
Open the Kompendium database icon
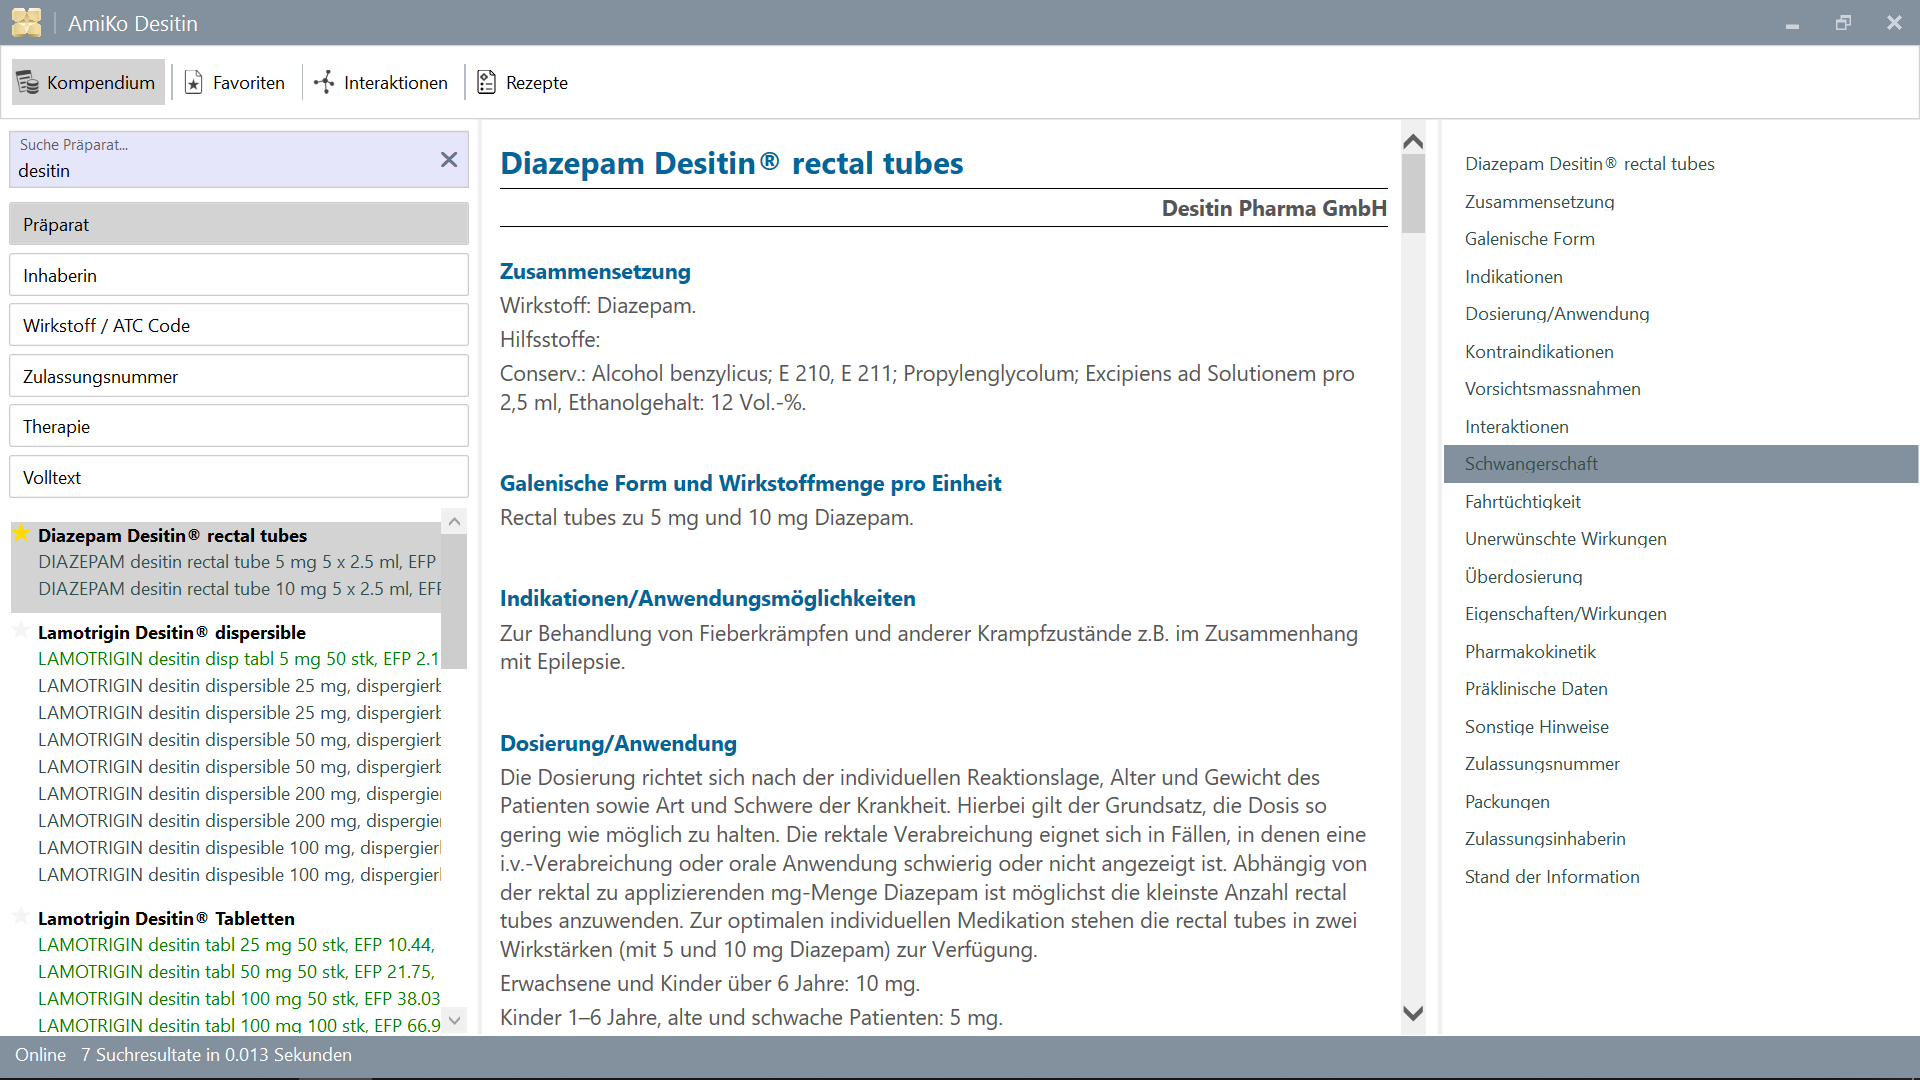click(x=28, y=82)
